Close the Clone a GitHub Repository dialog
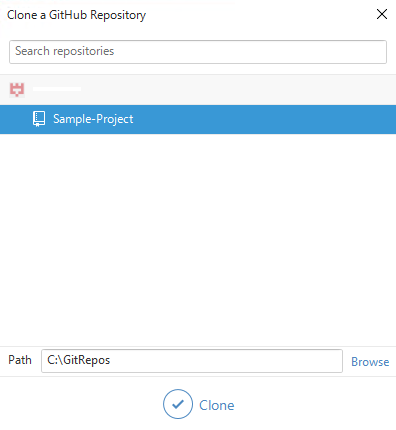The width and height of the screenshot is (396, 430). click(x=382, y=14)
